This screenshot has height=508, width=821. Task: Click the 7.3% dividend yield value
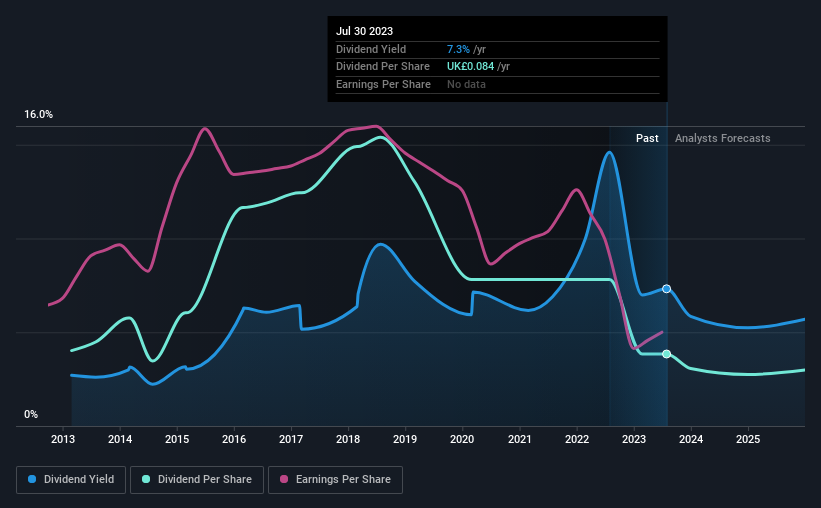click(x=458, y=49)
